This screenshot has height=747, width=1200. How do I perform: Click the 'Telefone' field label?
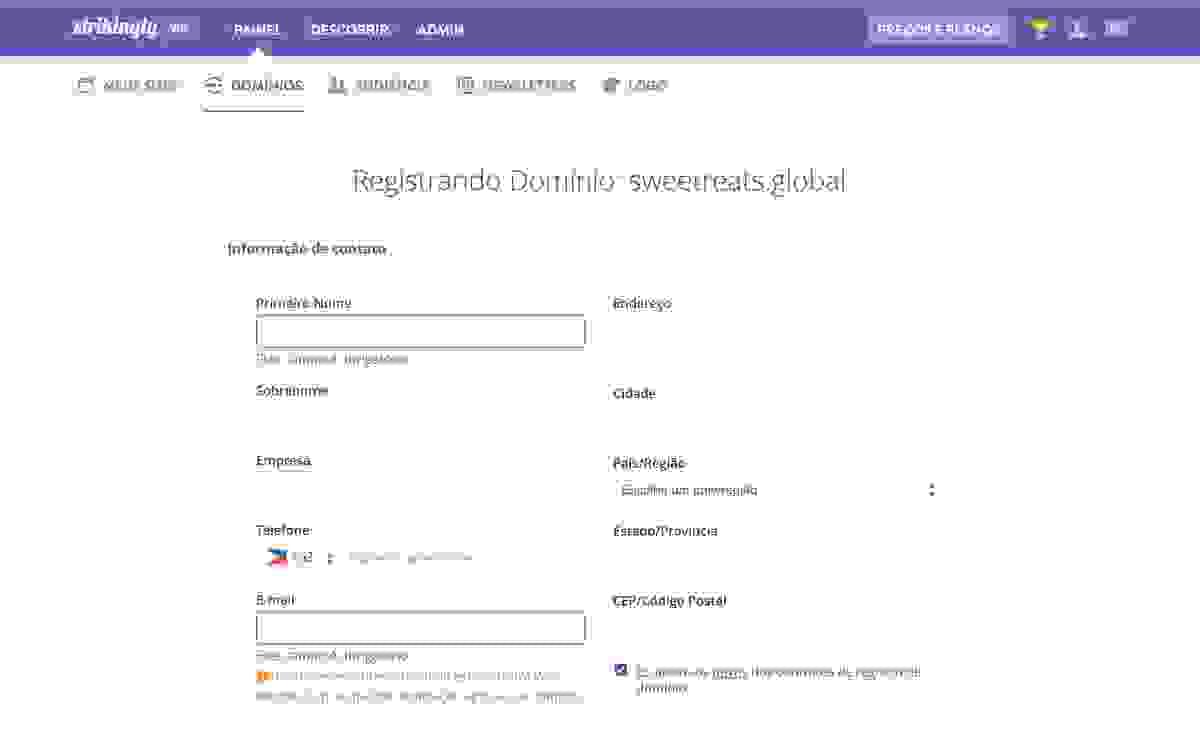pyautogui.click(x=283, y=530)
